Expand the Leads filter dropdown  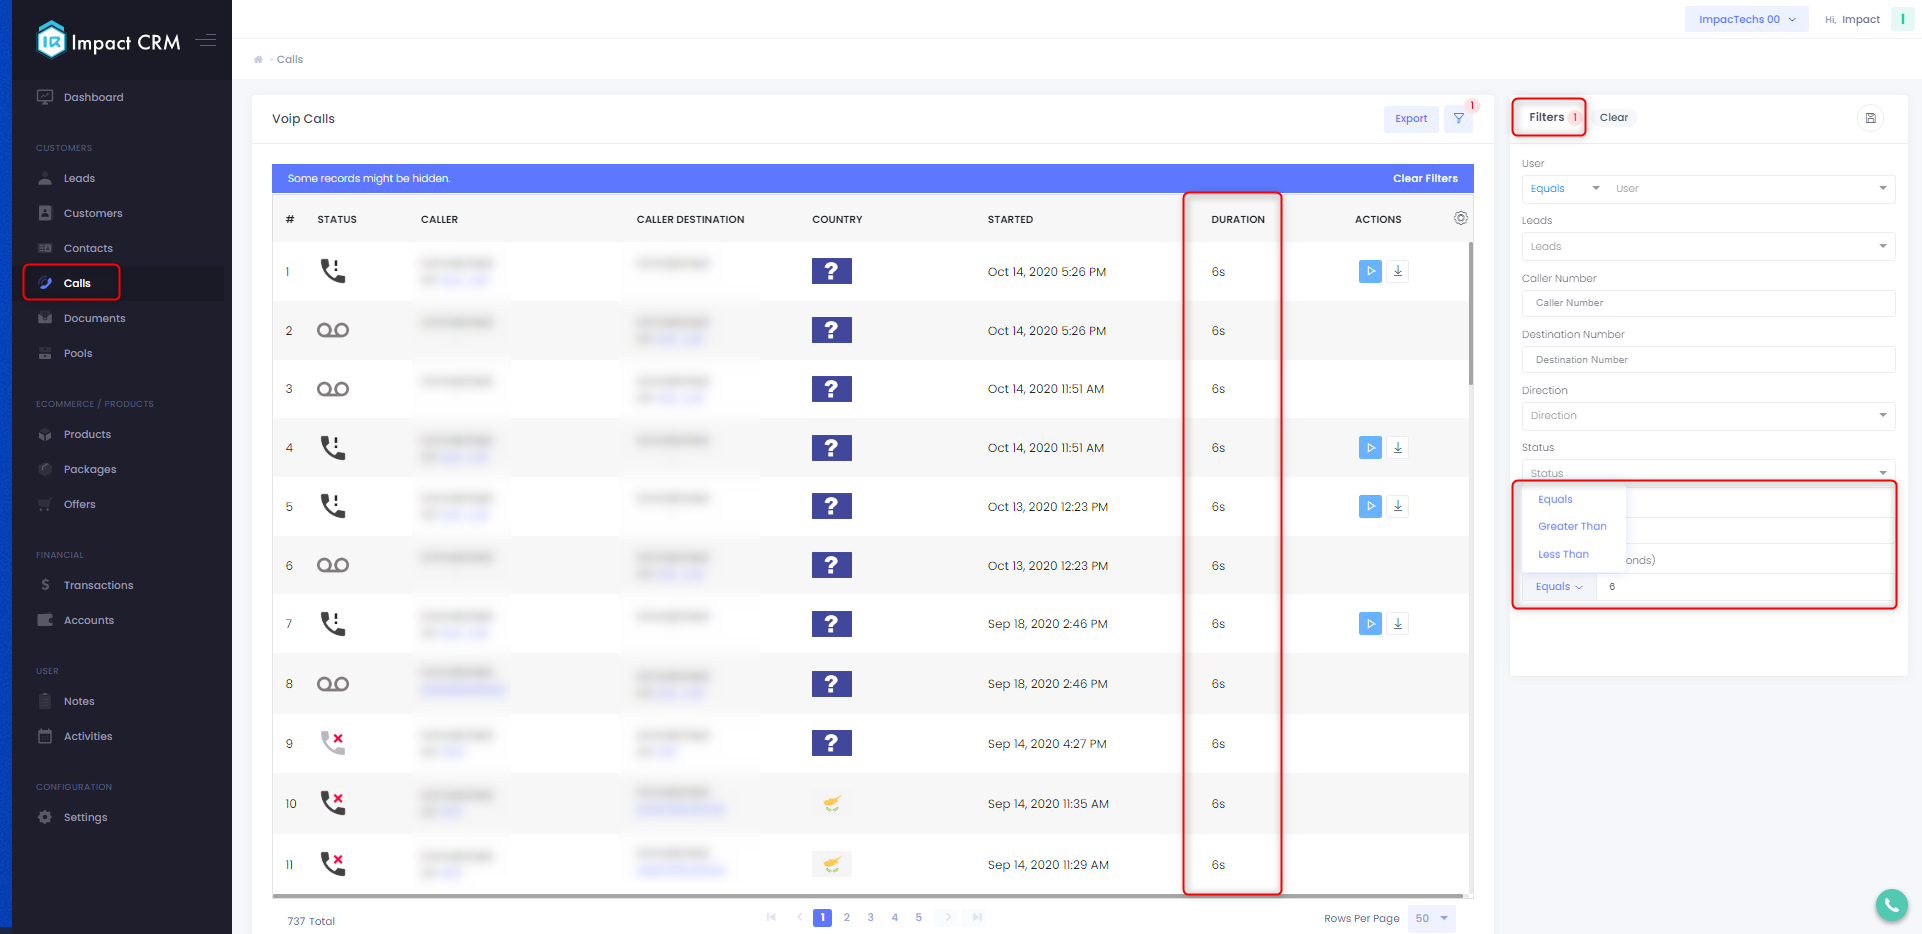point(1707,246)
